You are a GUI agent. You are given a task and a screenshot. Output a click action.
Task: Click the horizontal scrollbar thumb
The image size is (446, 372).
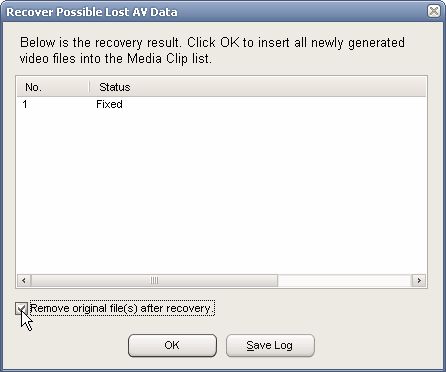[x=154, y=280]
